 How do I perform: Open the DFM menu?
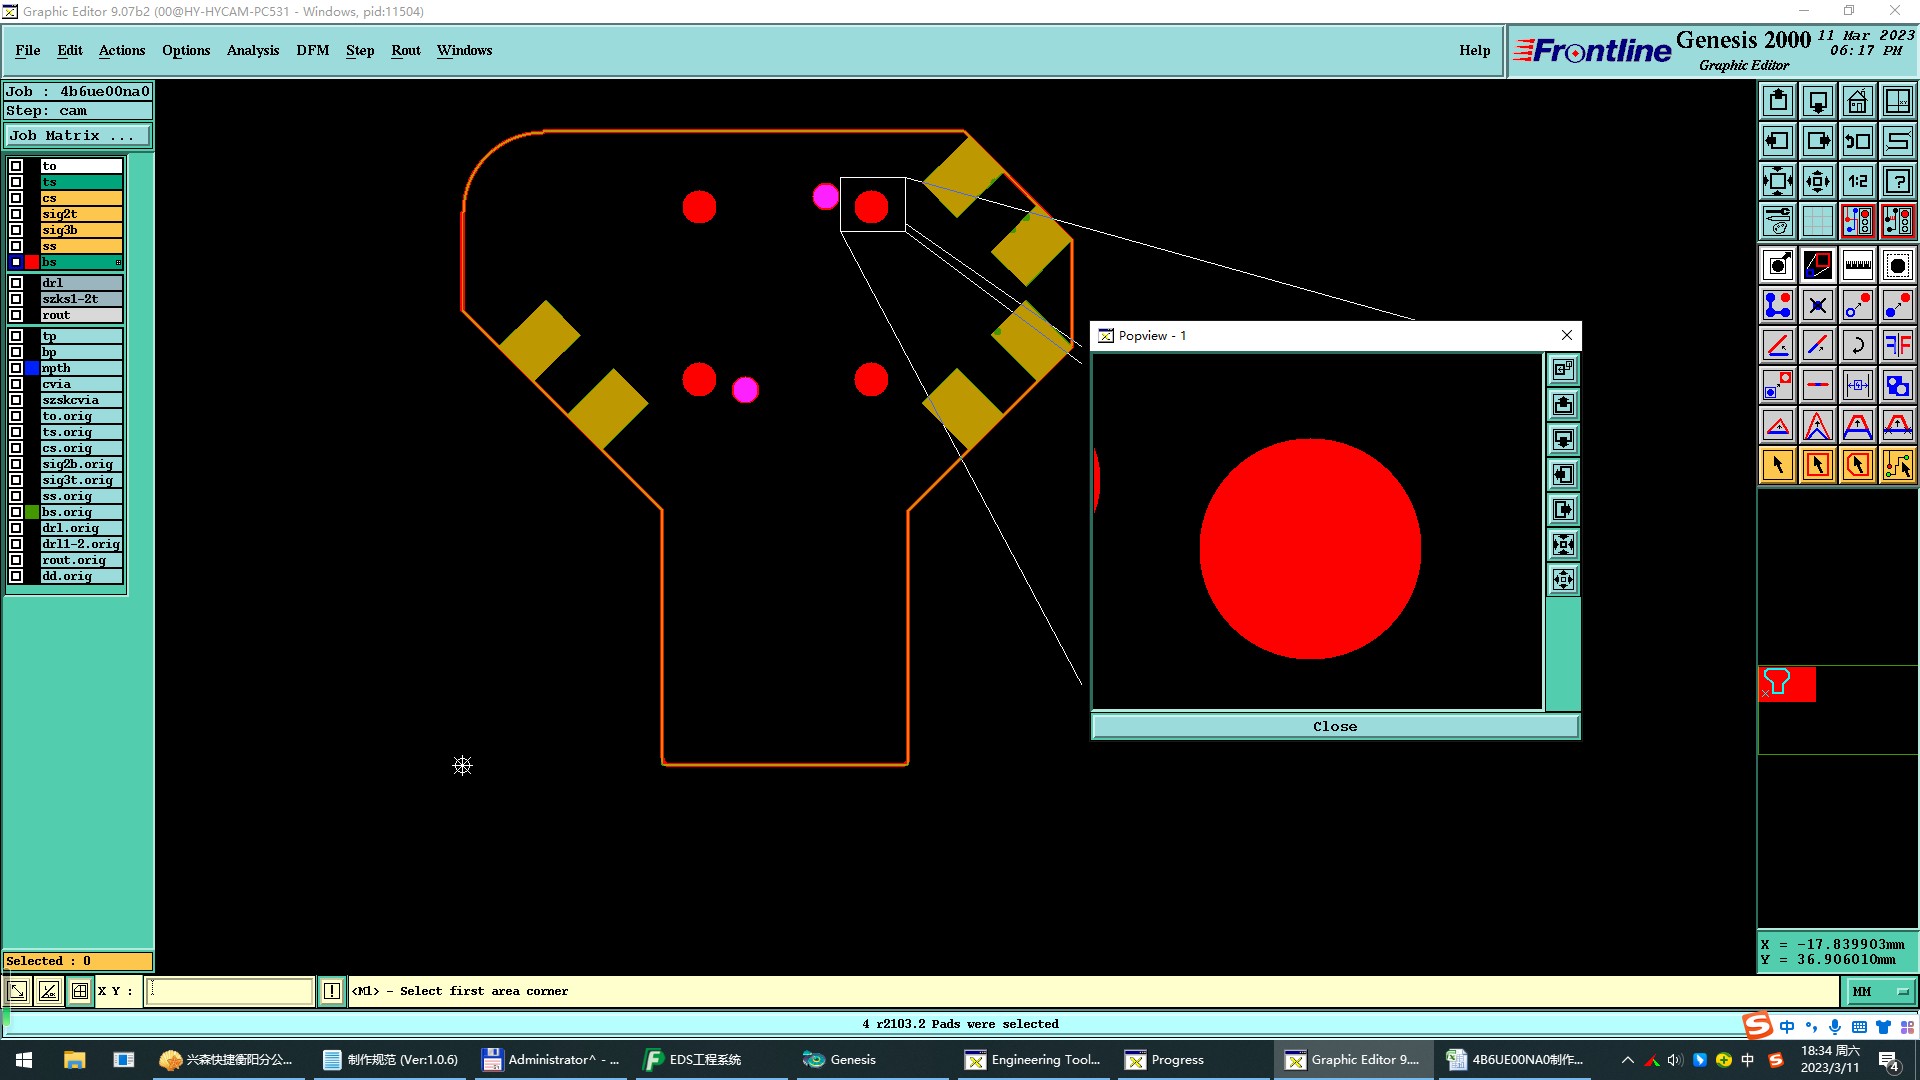click(x=312, y=50)
